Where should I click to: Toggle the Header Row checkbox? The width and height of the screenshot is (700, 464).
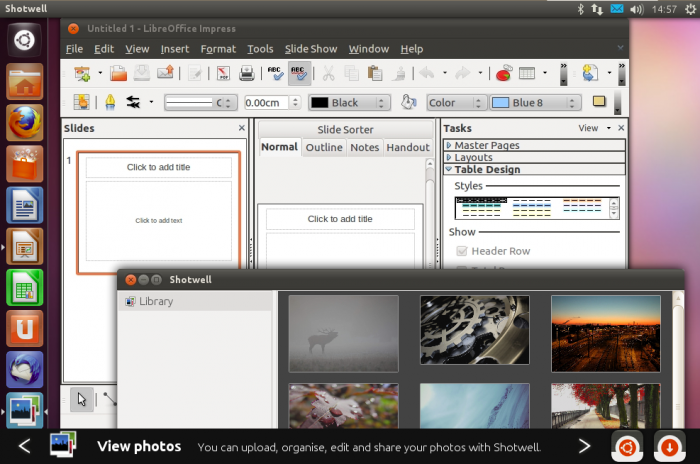point(462,251)
